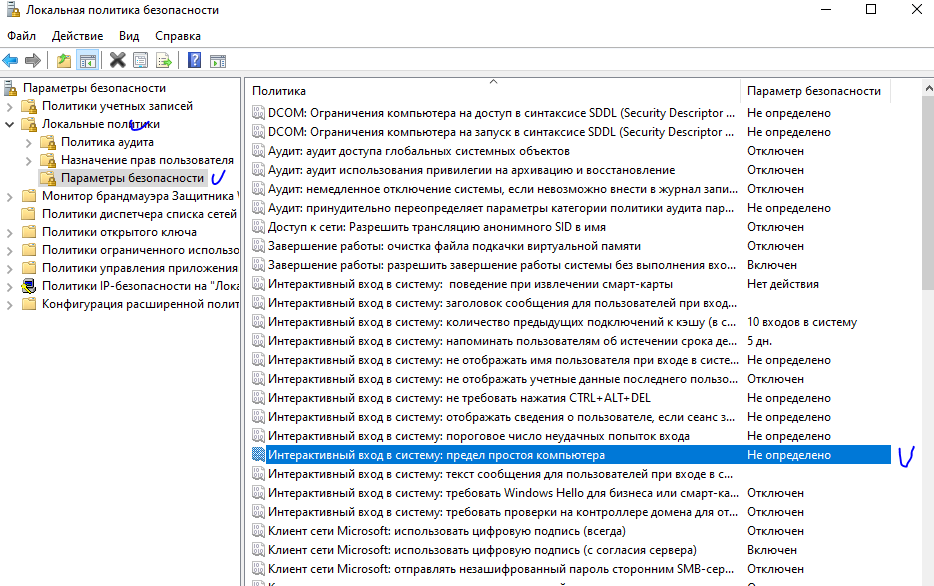
Task: Select 'отправлять незашифрованный пароль сторонним SMB' policy
Action: click(x=501, y=569)
